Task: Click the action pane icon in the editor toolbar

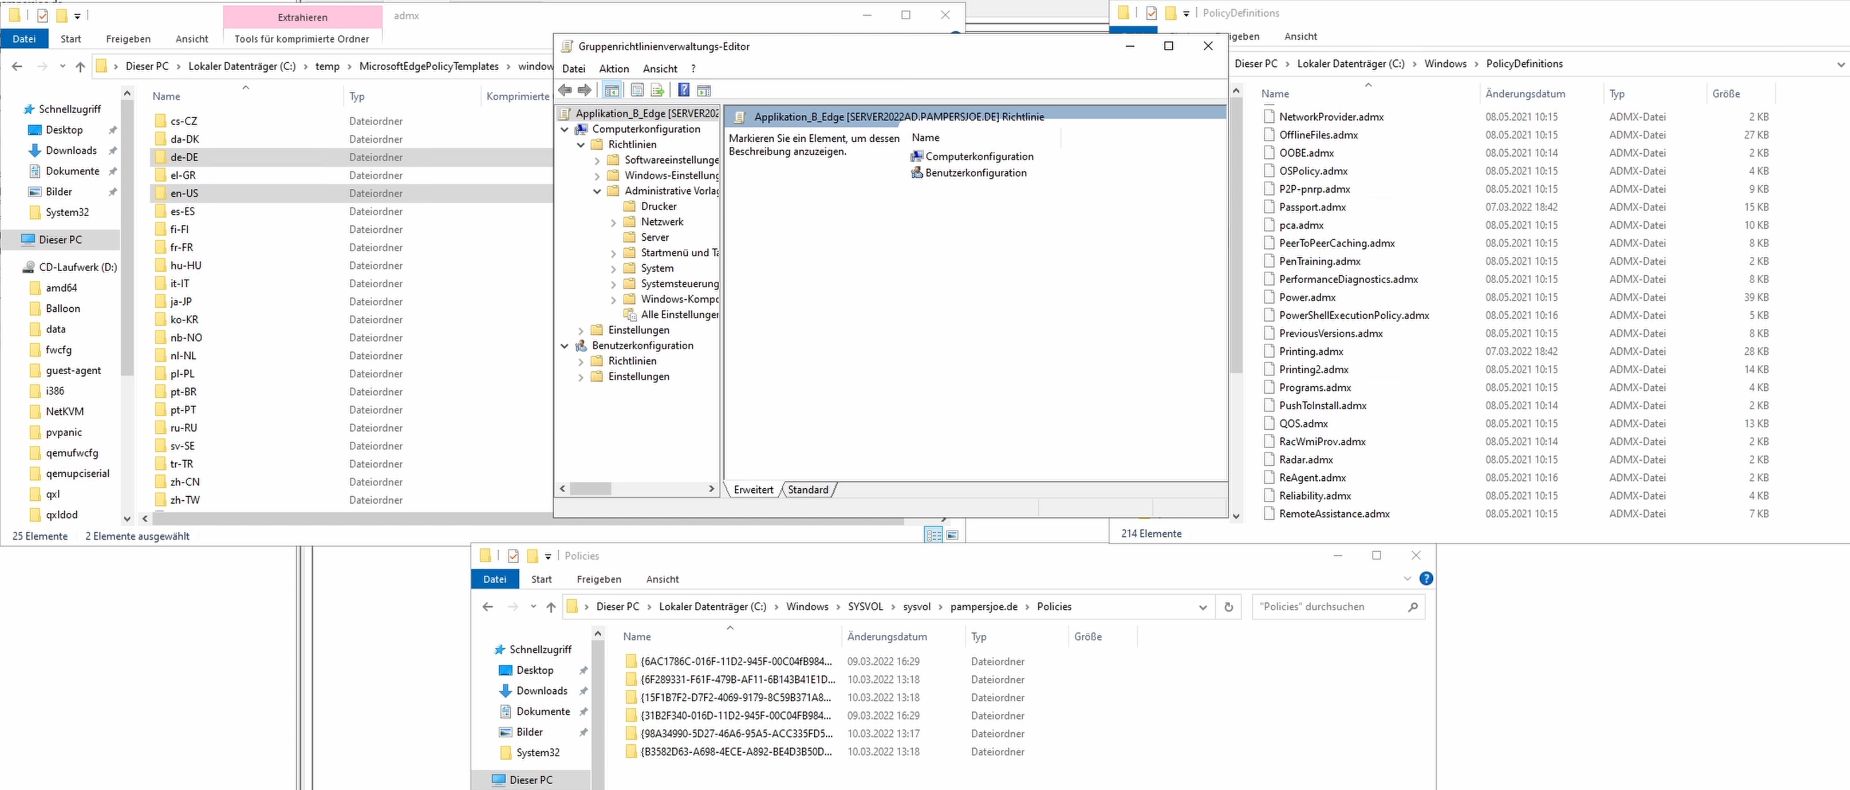Action: click(704, 90)
